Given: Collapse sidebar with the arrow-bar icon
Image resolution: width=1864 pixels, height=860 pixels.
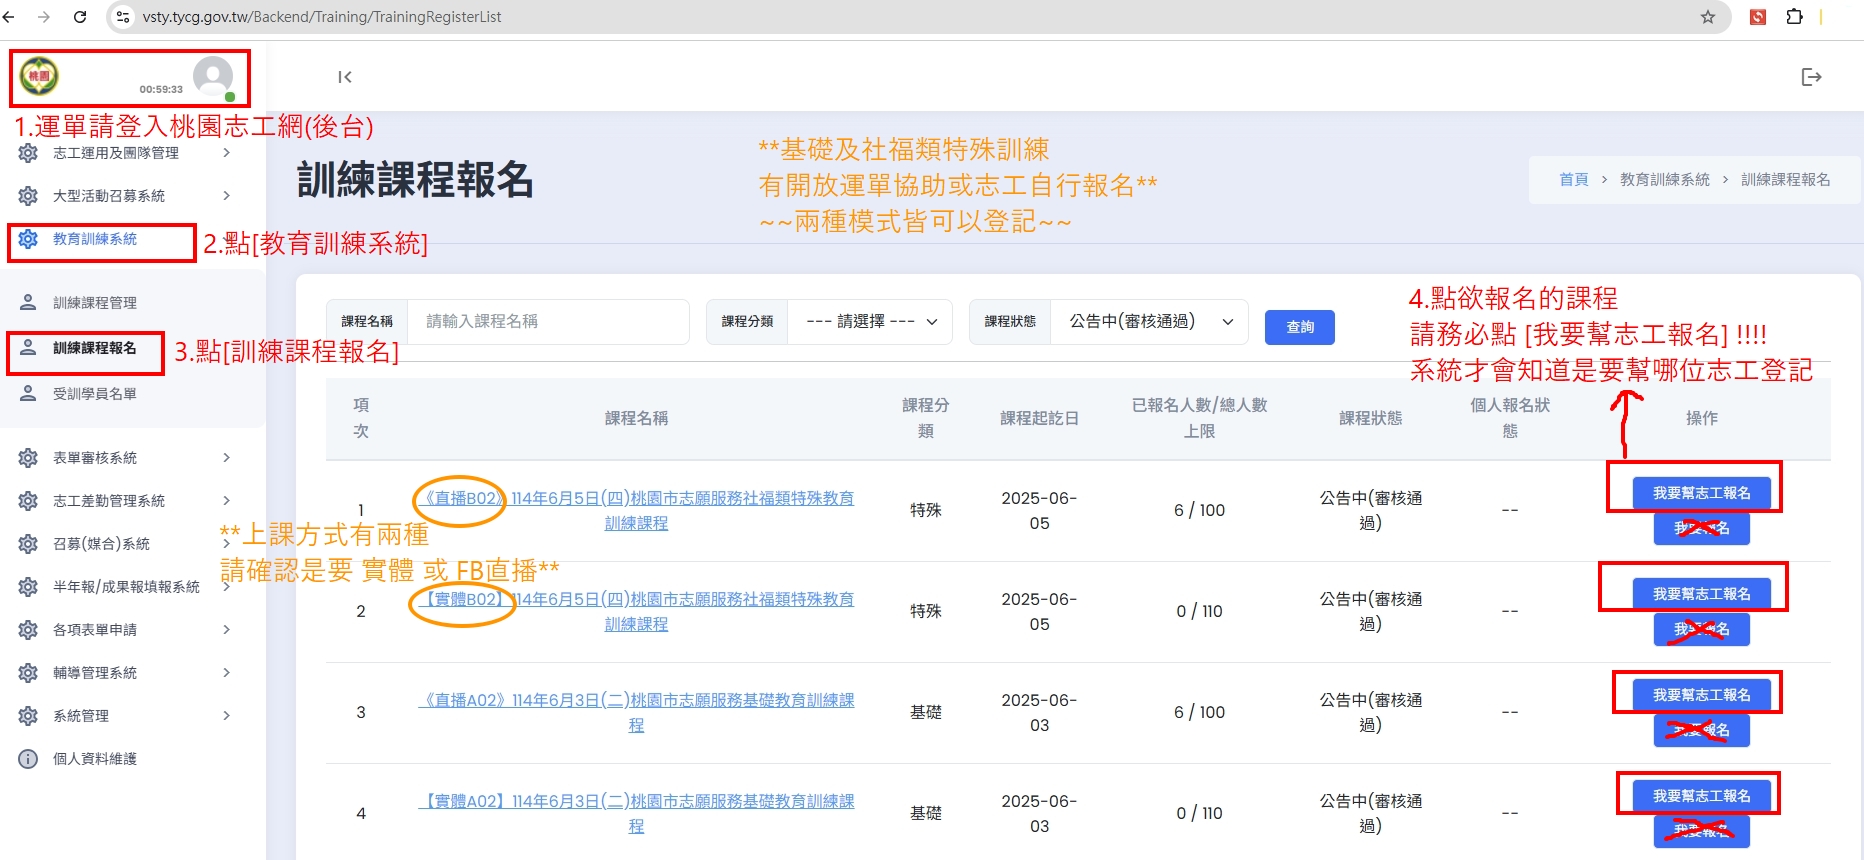Looking at the screenshot, I should [x=345, y=77].
